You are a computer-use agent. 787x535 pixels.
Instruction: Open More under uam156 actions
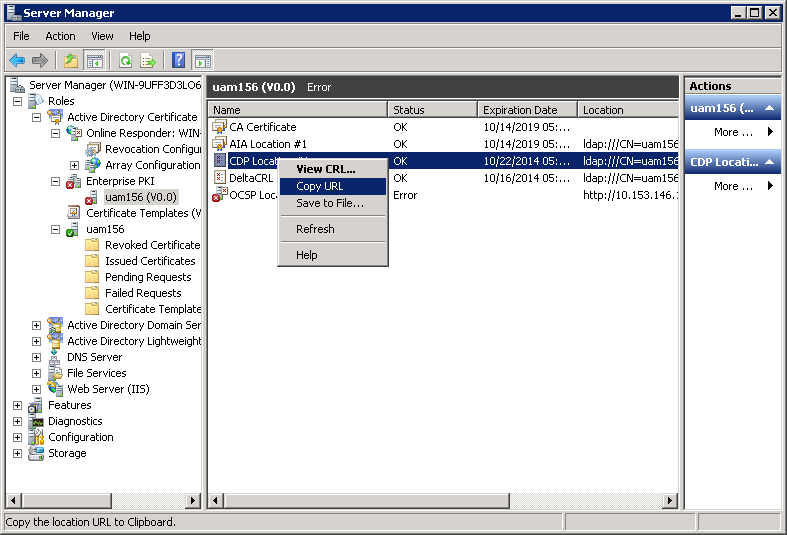pyautogui.click(x=733, y=132)
